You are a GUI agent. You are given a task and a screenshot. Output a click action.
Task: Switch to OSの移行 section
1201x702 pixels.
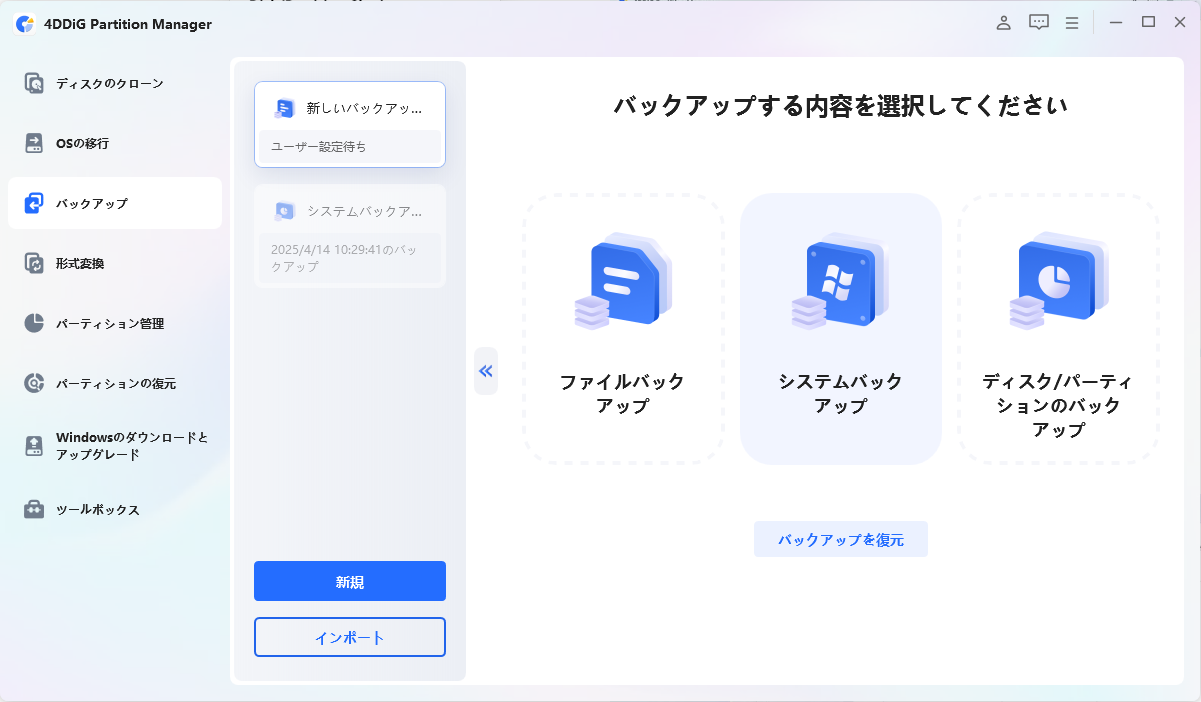115,143
